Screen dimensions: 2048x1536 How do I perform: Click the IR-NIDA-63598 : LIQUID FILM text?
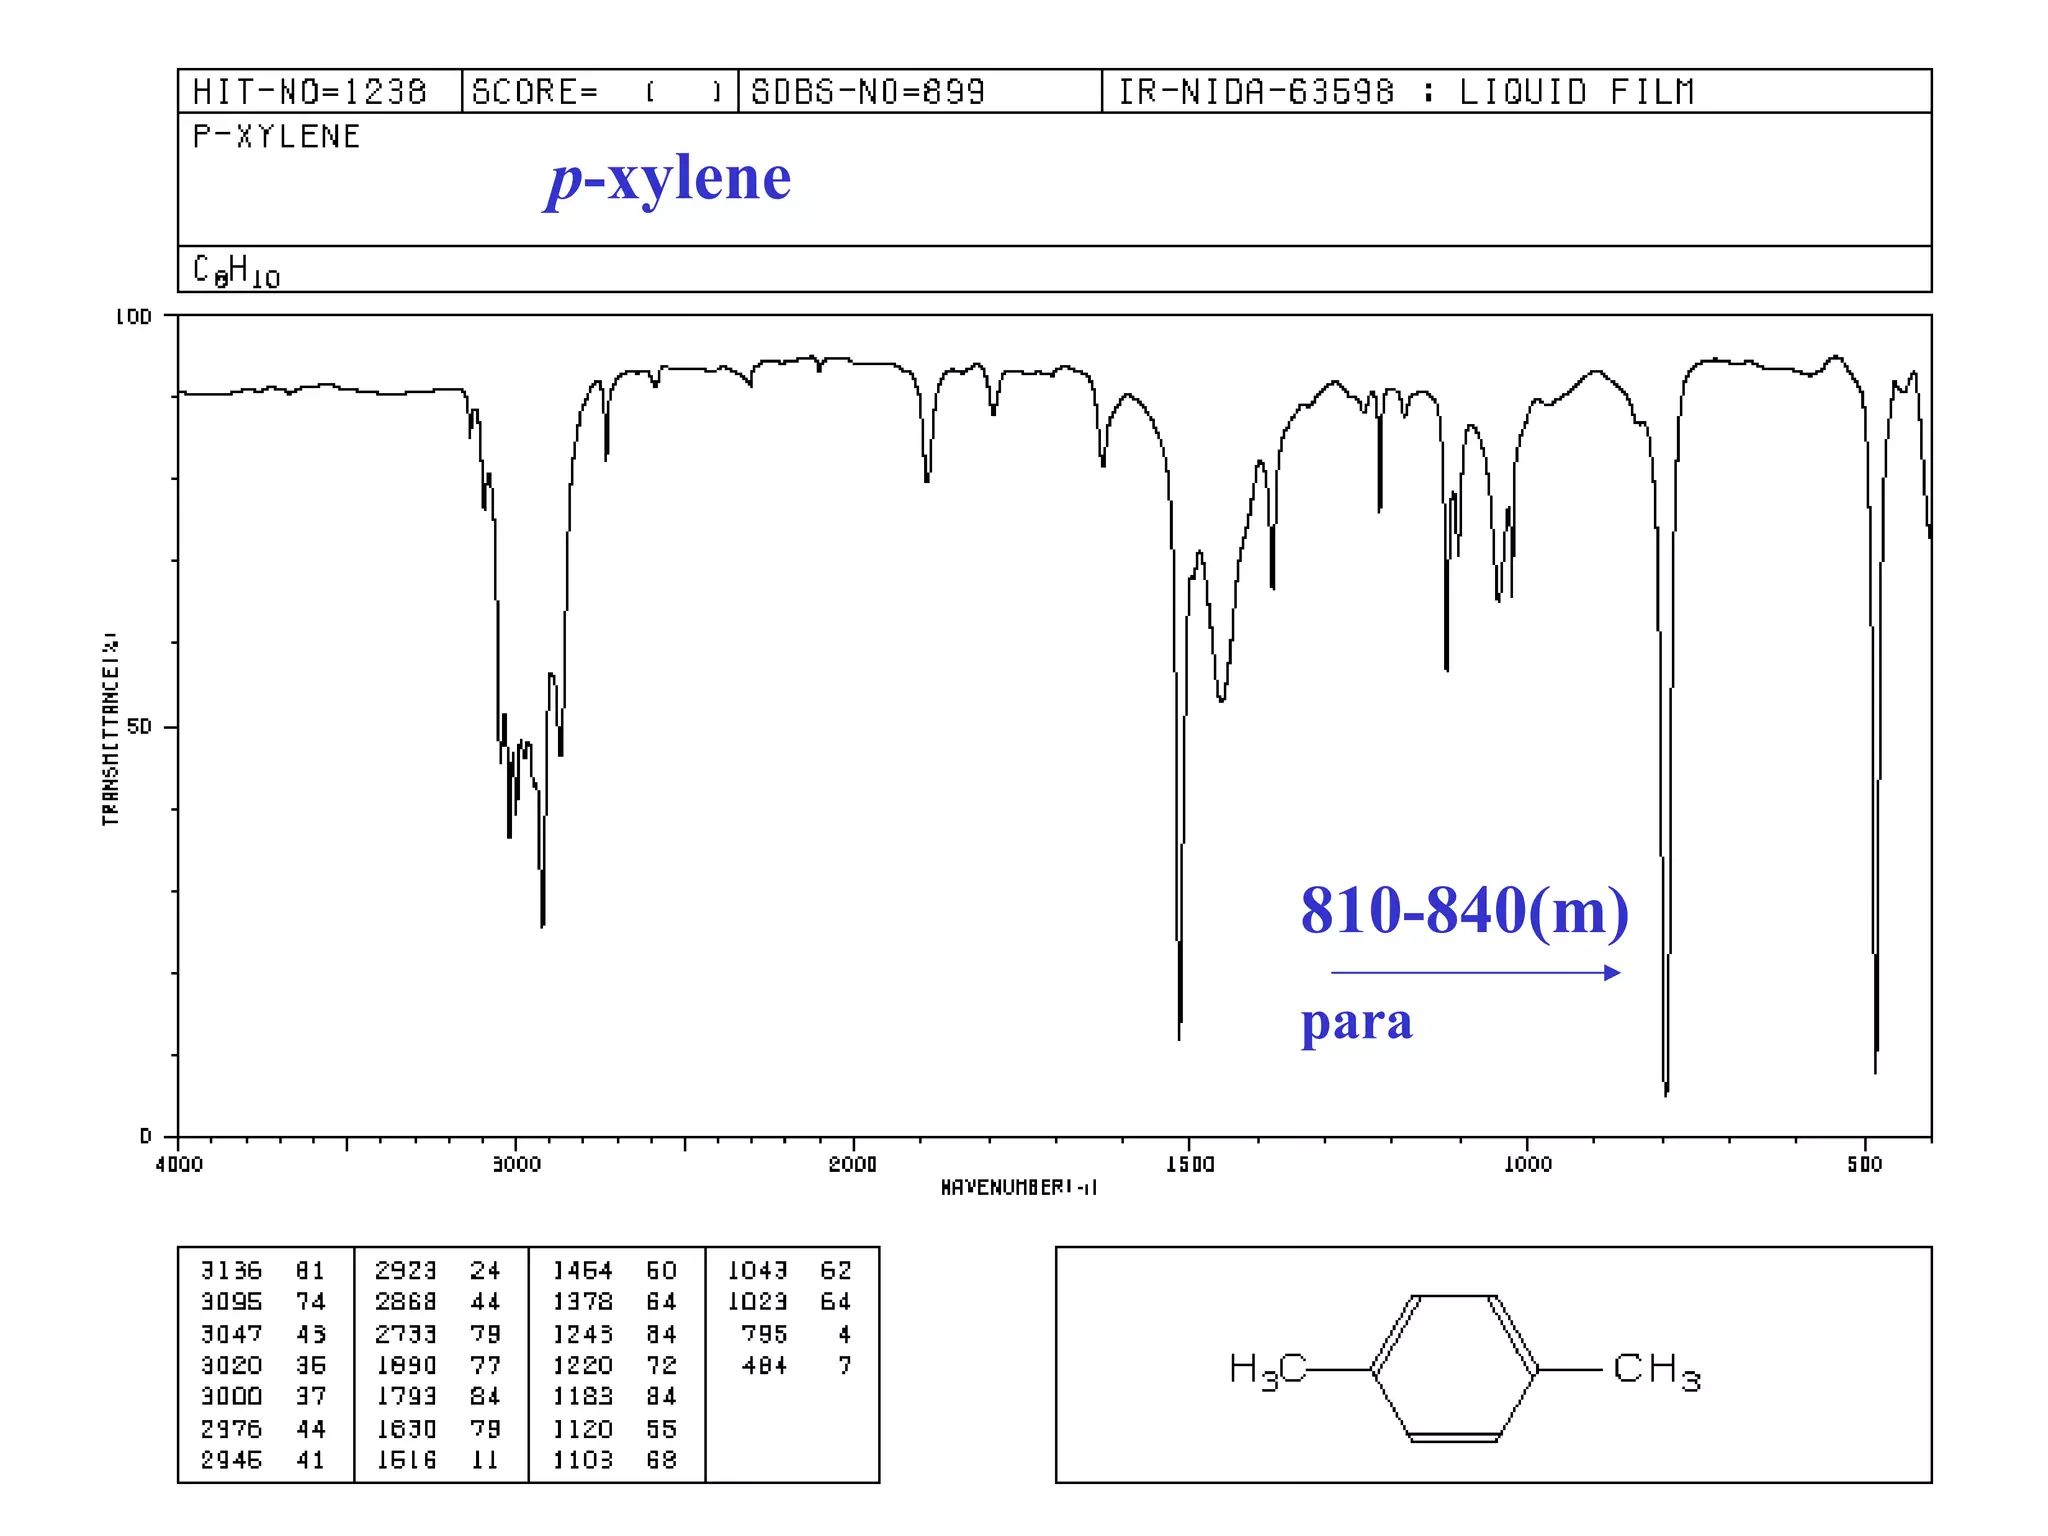[x=1405, y=92]
